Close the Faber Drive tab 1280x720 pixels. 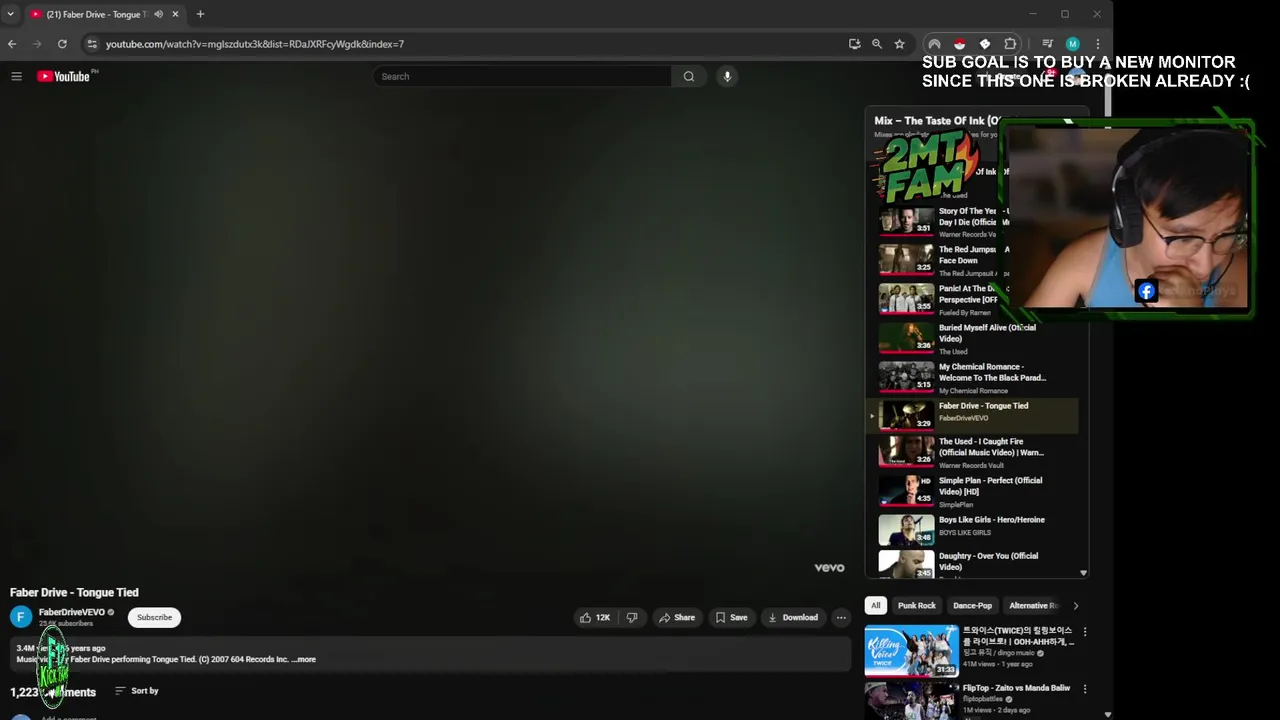175,14
